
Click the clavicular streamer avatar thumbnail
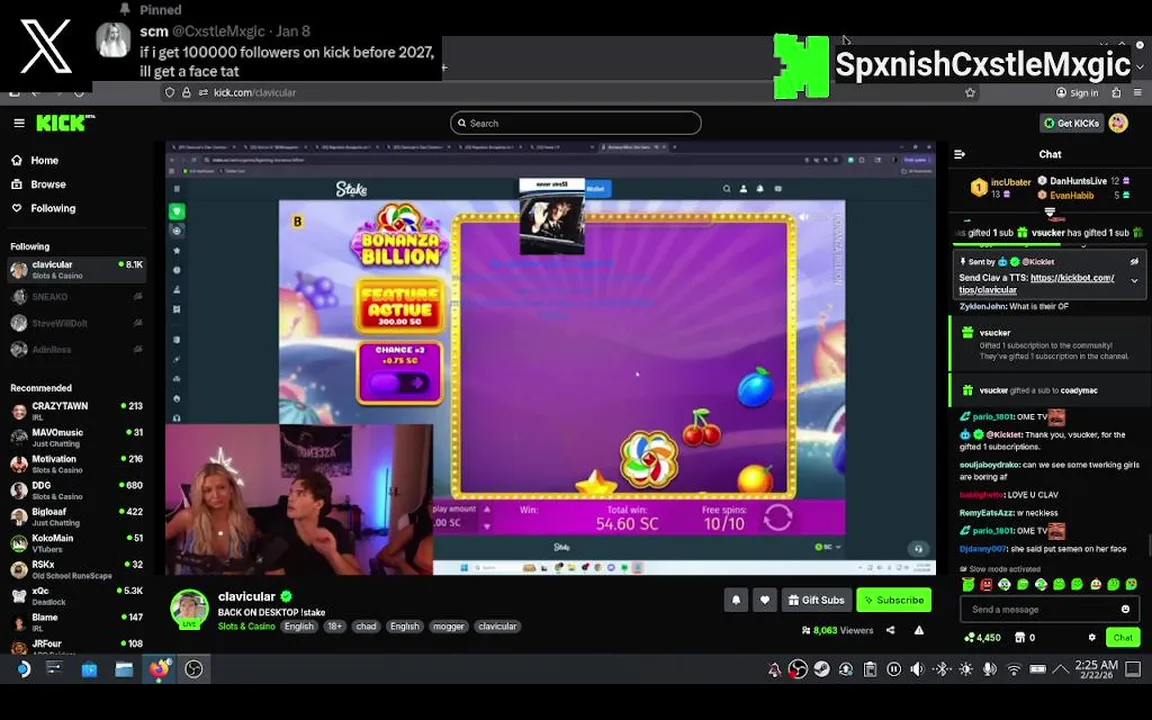tap(190, 608)
